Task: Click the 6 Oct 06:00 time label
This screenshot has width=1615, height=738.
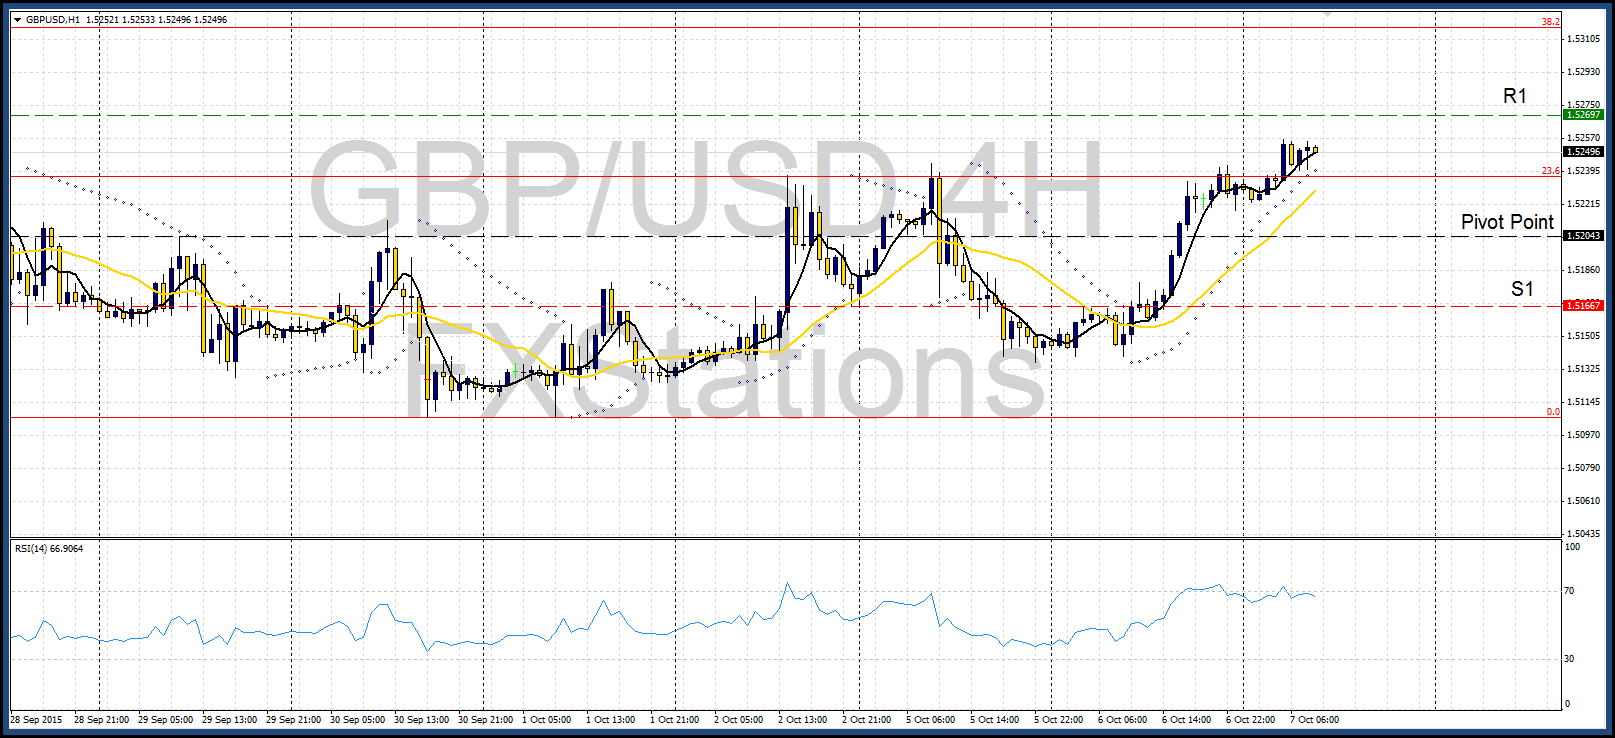Action: [x=1123, y=720]
